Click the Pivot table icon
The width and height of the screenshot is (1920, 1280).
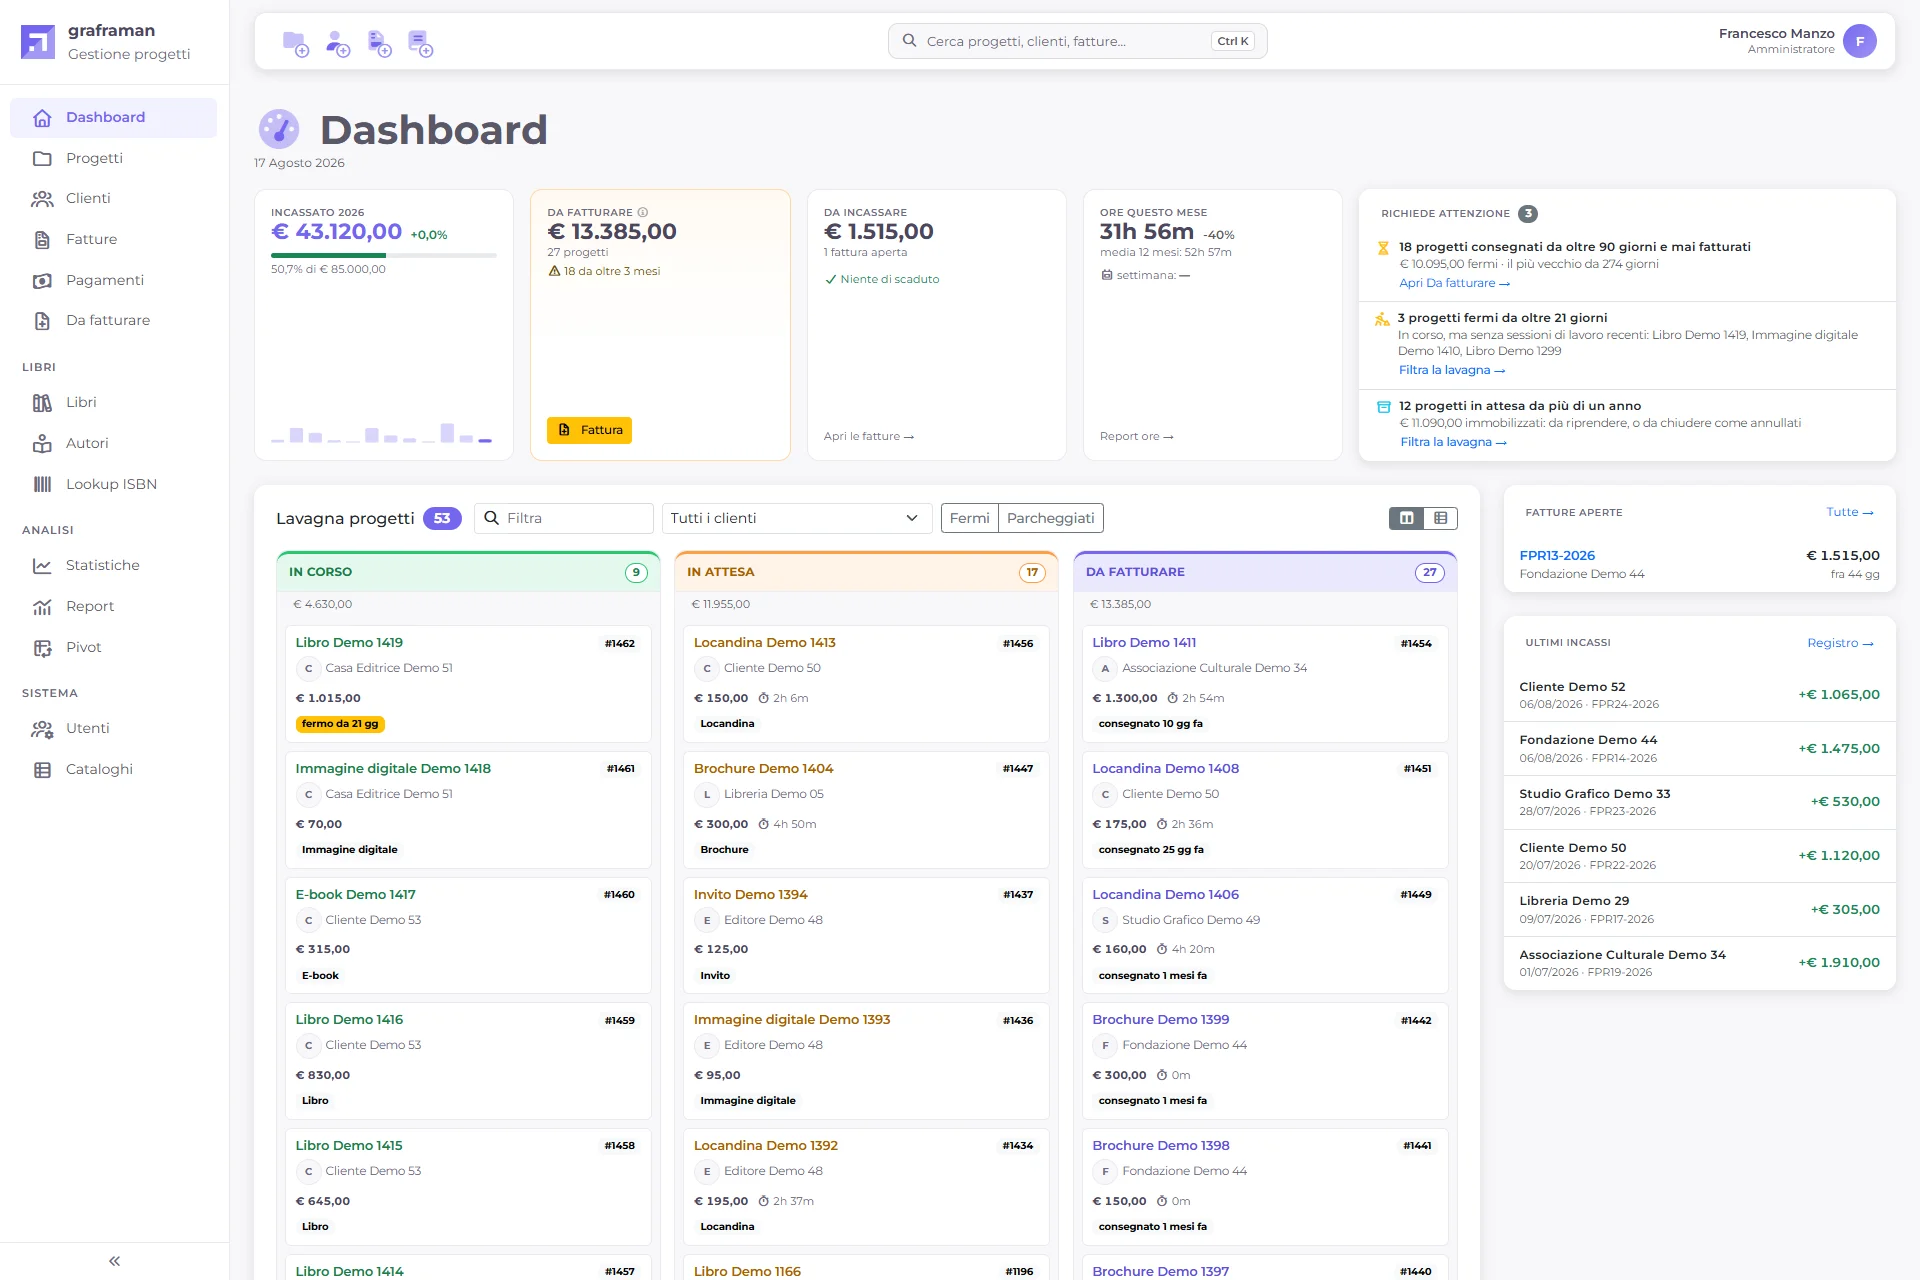click(x=42, y=648)
